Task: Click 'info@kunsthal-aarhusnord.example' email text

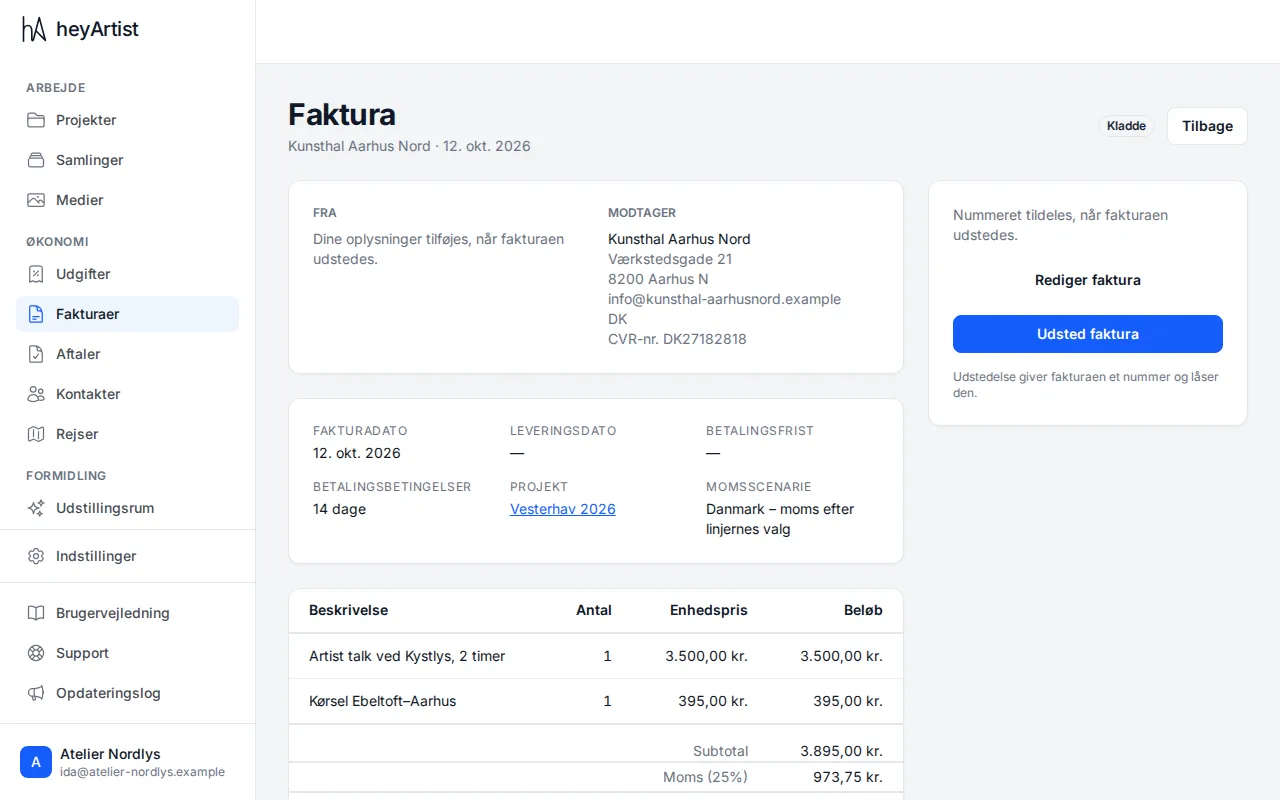Action: point(724,299)
